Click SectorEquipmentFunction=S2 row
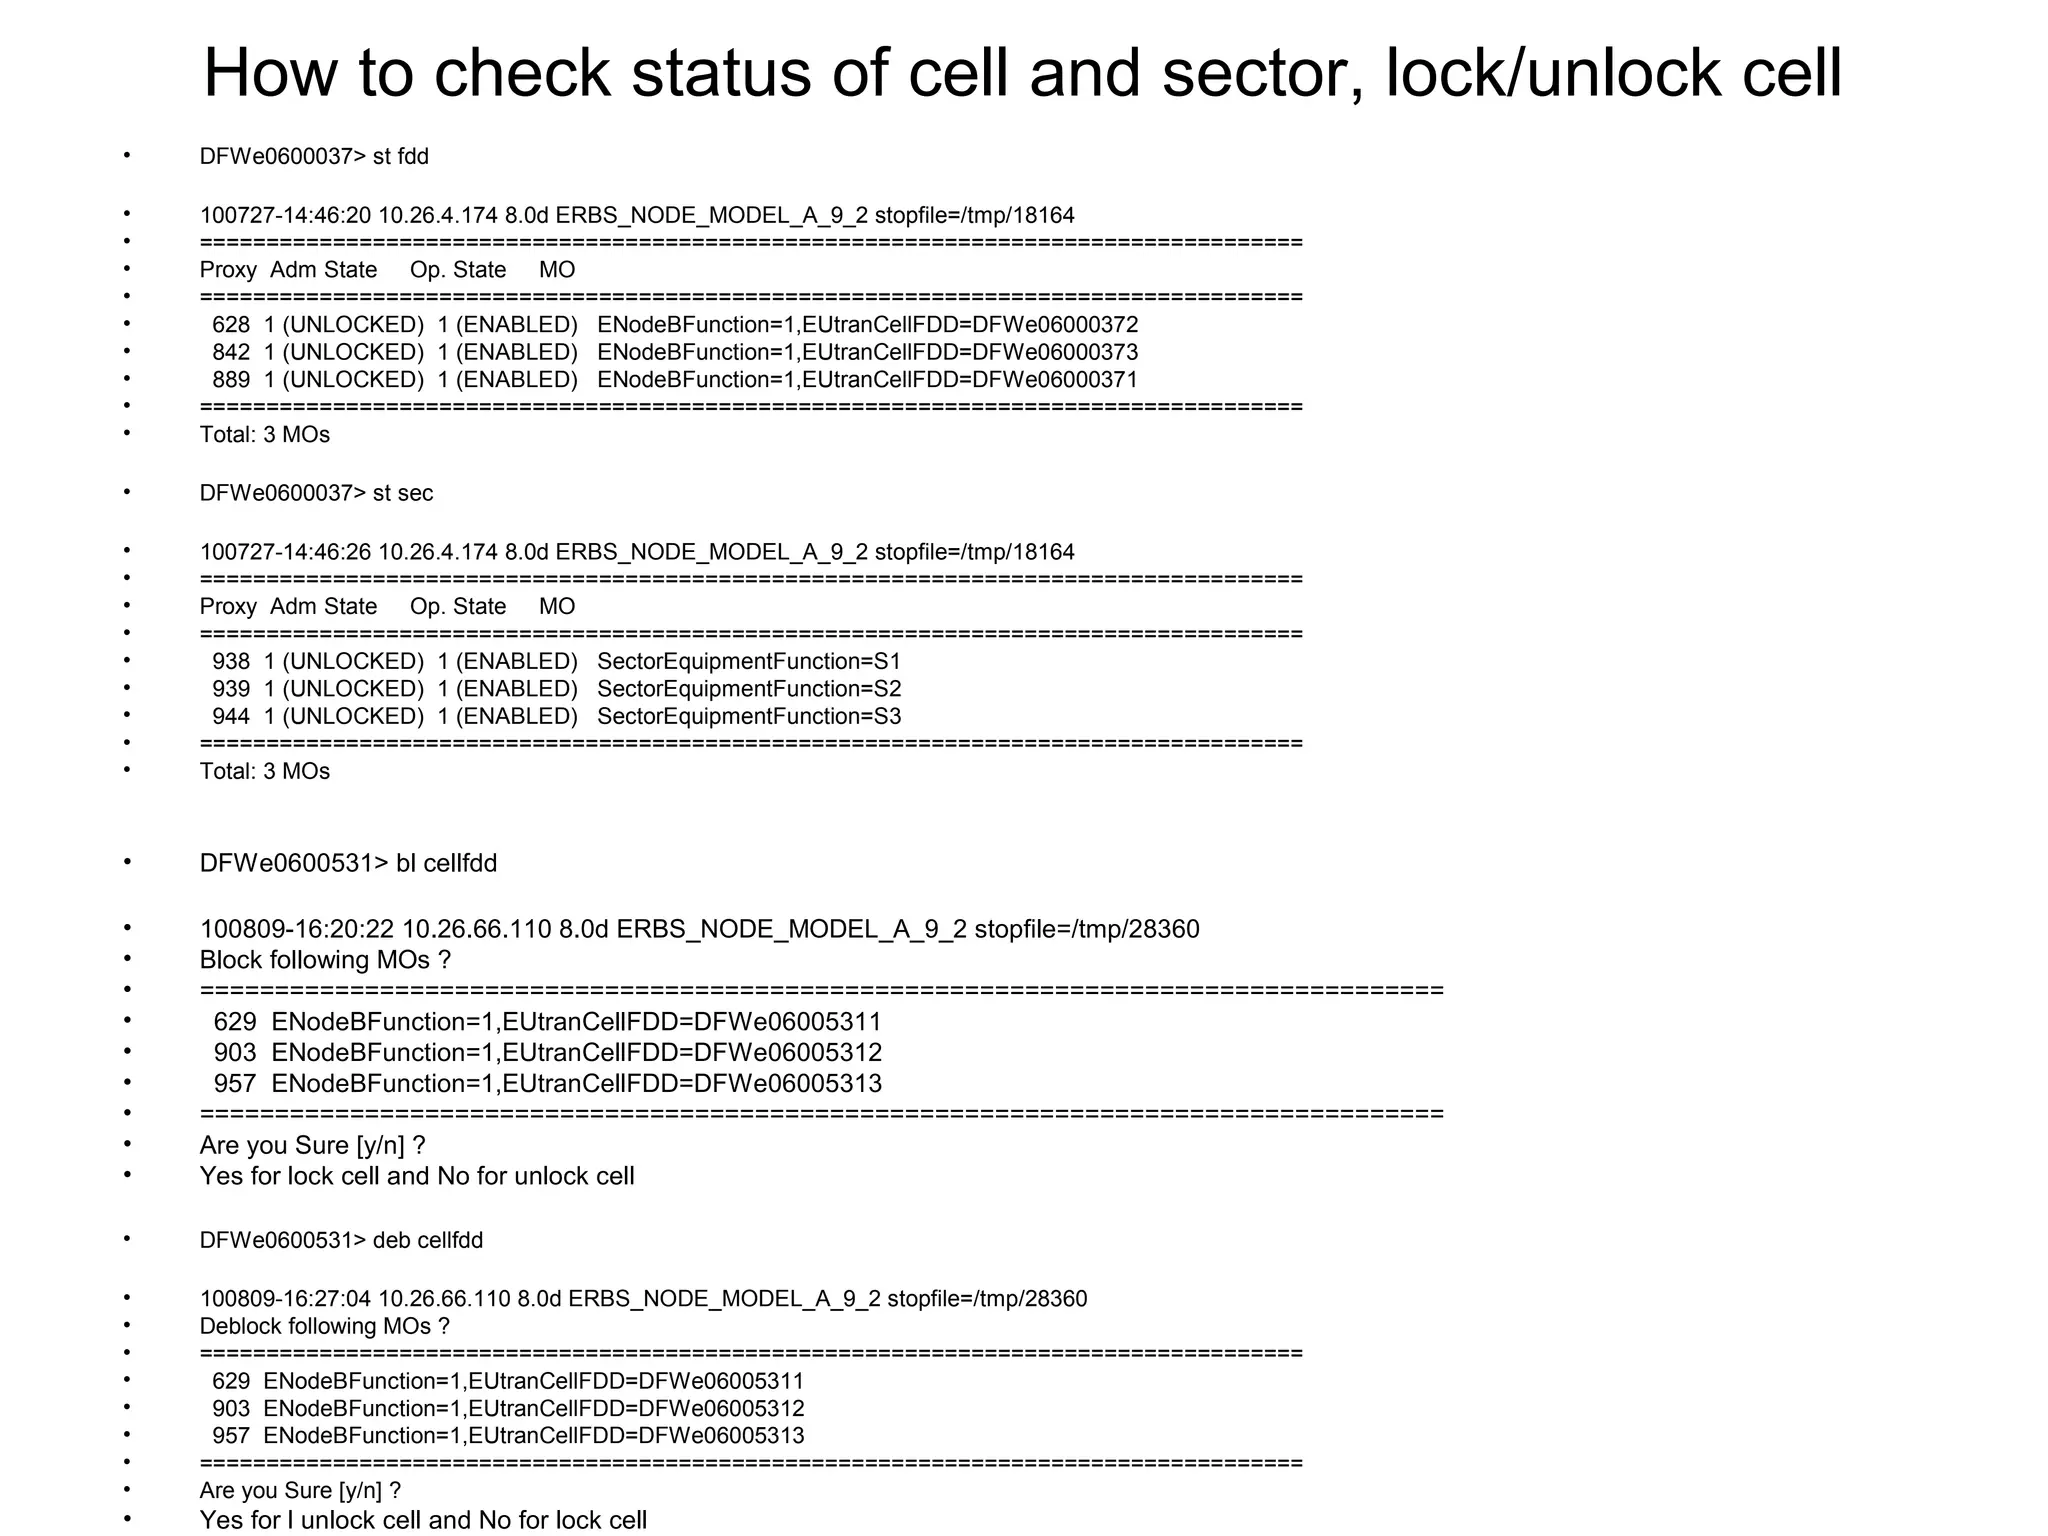Screen dimensions: 2048x1536 [556, 689]
